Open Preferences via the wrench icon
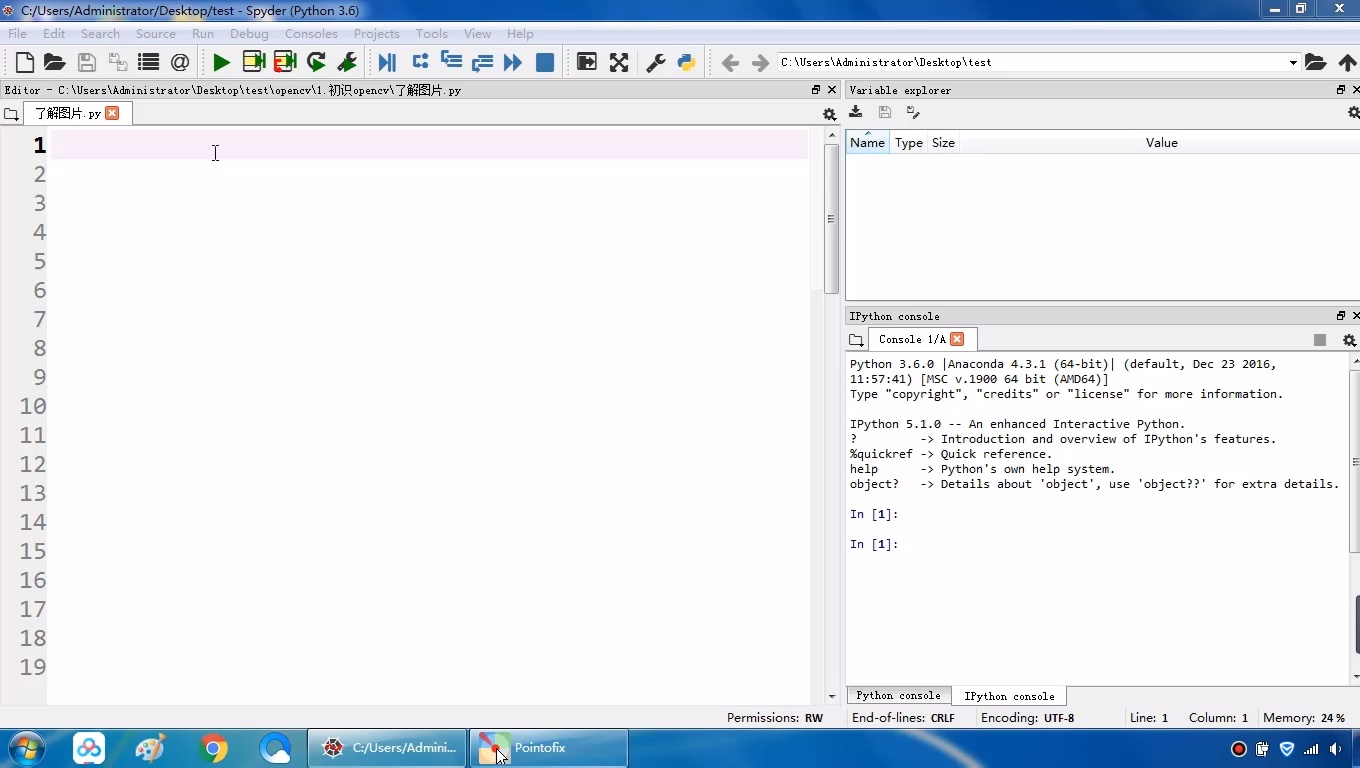Screen dimensions: 1360x768 coord(656,62)
